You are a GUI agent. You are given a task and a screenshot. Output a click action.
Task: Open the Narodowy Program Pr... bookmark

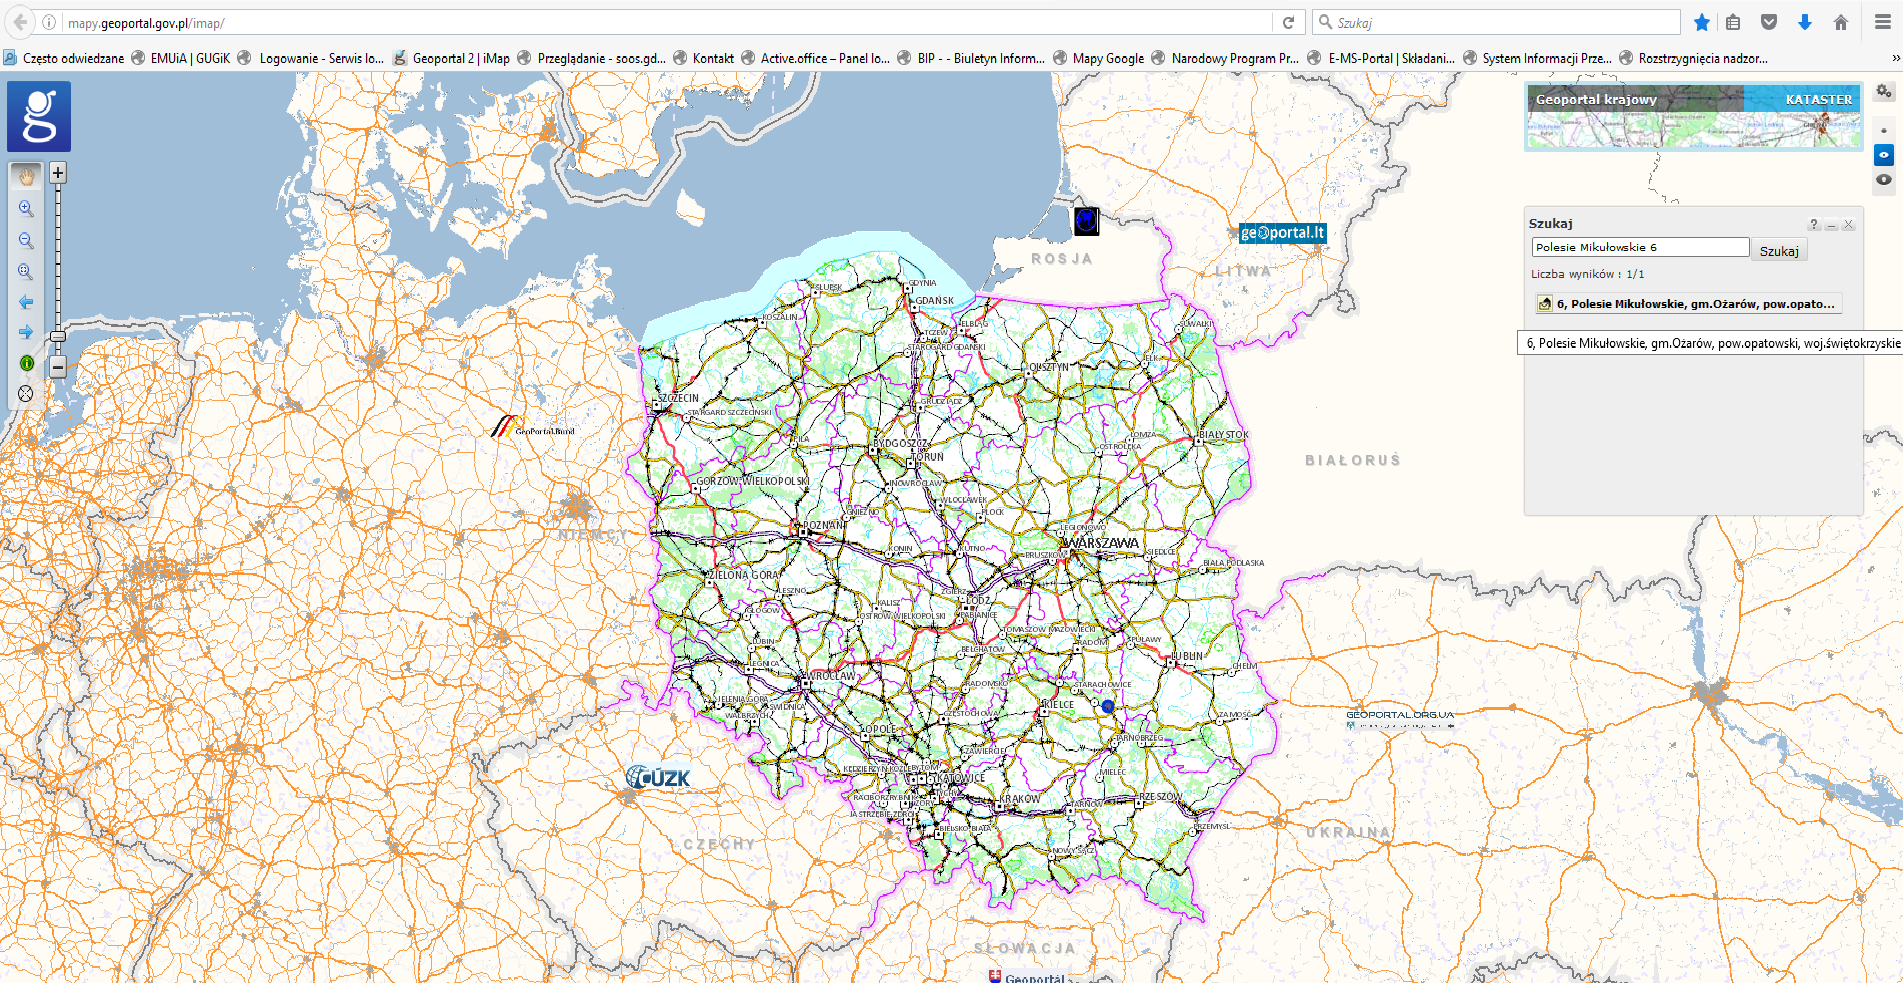point(1226,58)
